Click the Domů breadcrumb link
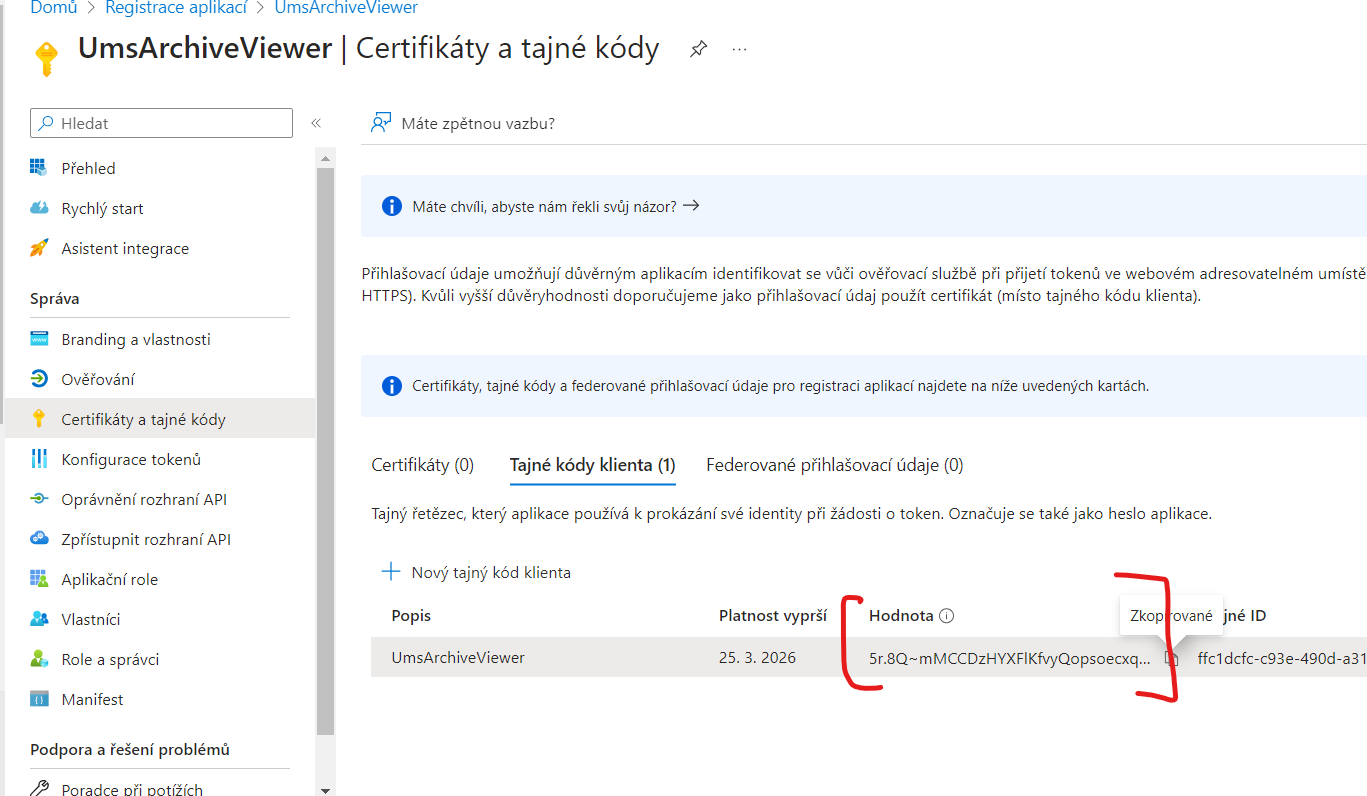 point(54,8)
